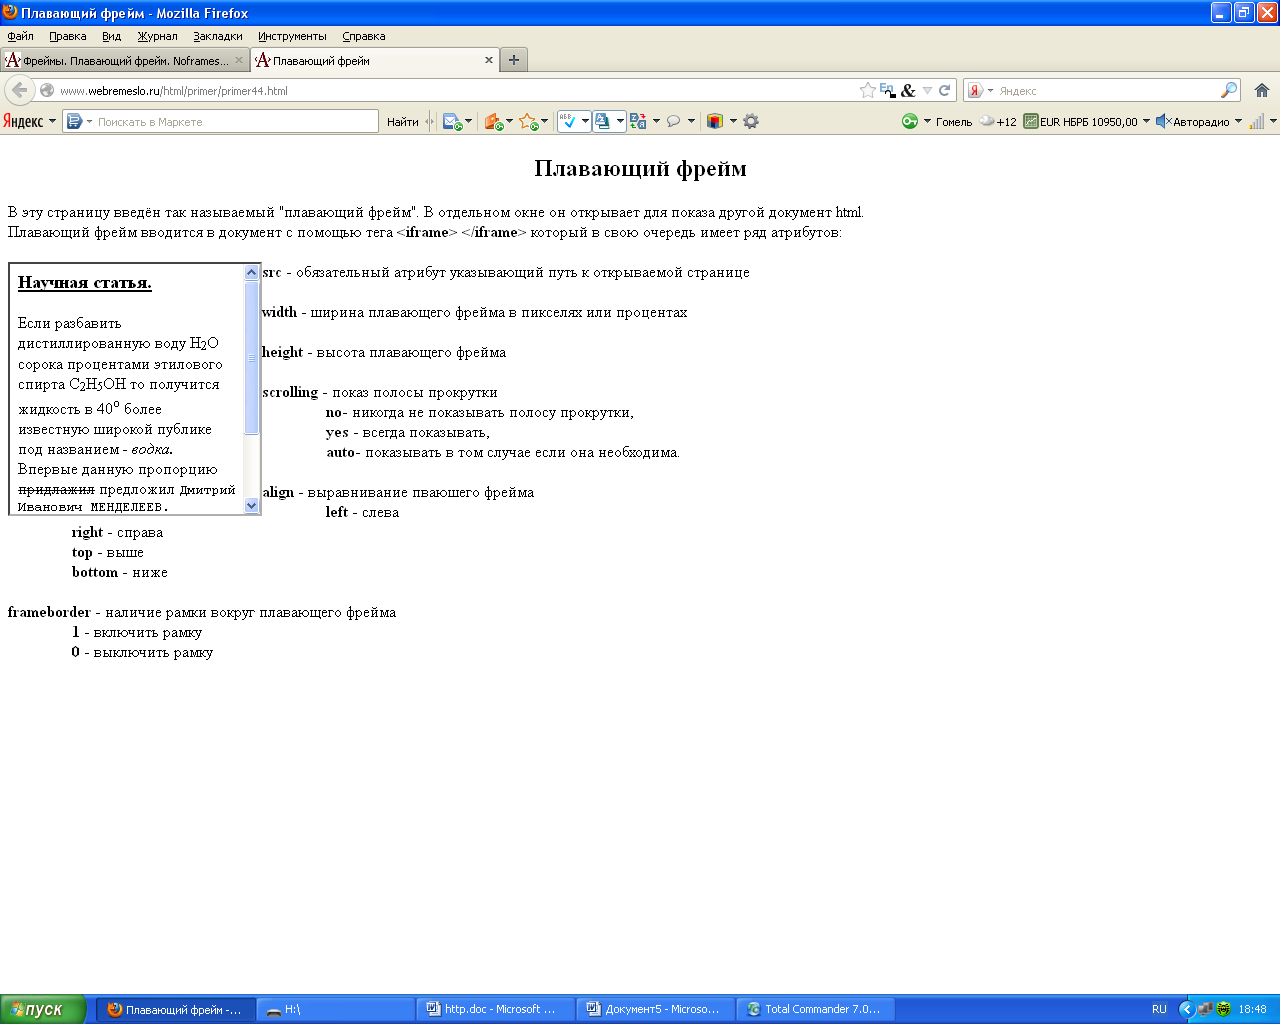Click the iframe scrollbar down arrow
Screen dimensions: 1280x1024
coord(251,506)
